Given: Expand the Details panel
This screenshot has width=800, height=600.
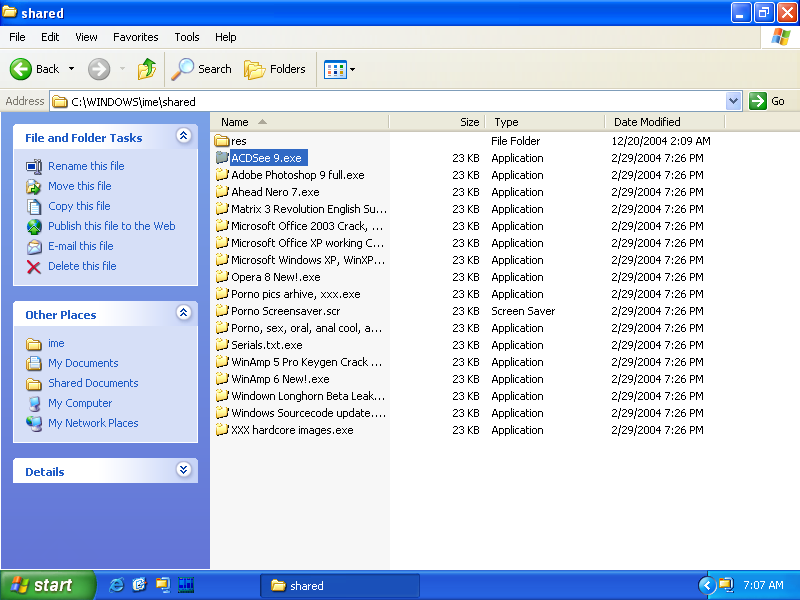Looking at the screenshot, I should pyautogui.click(x=184, y=469).
